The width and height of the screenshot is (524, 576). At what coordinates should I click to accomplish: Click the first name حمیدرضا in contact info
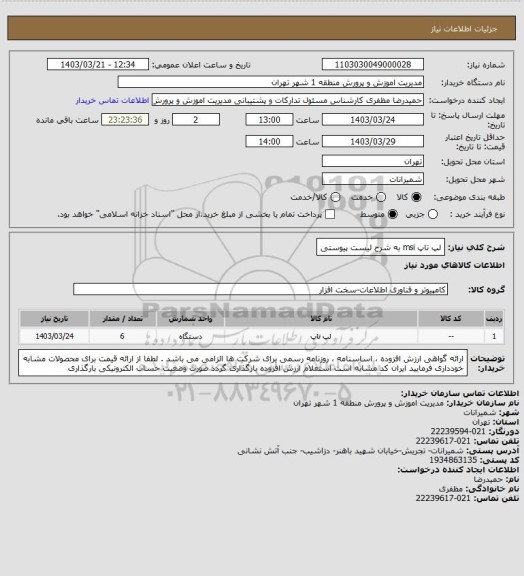488,479
